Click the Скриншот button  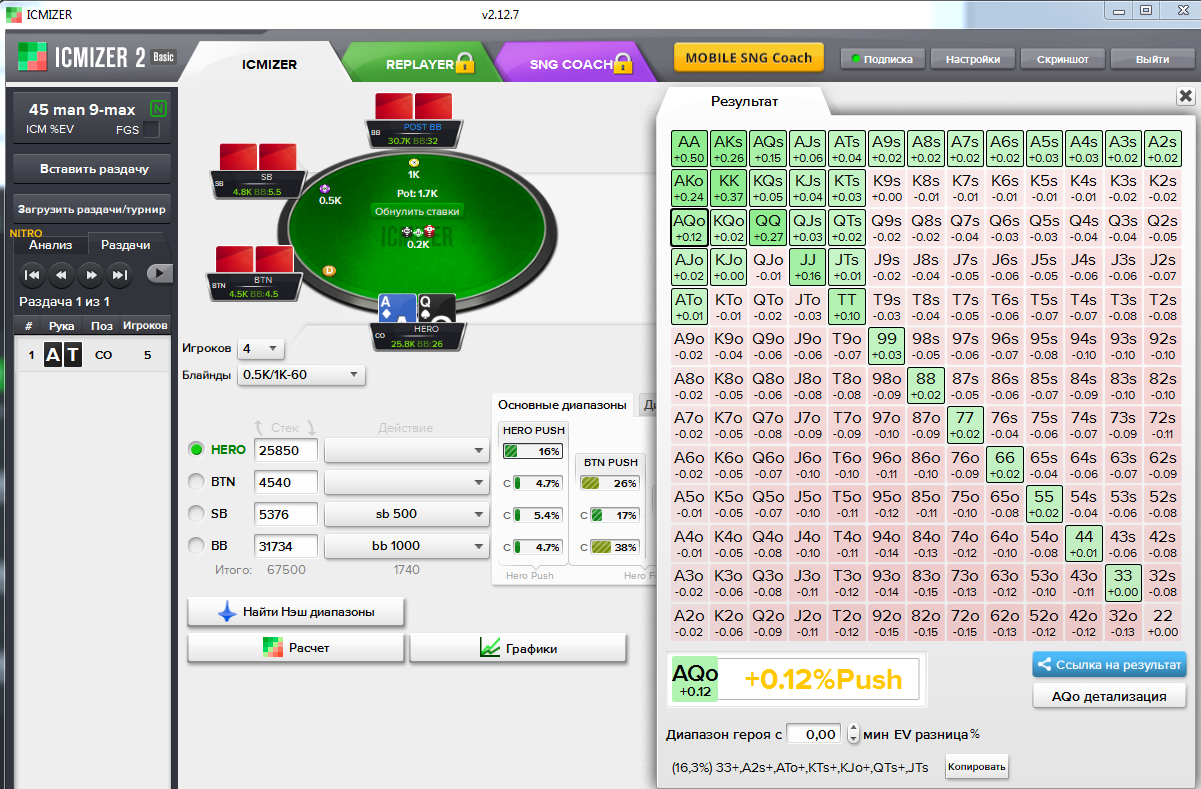pyautogui.click(x=1063, y=59)
